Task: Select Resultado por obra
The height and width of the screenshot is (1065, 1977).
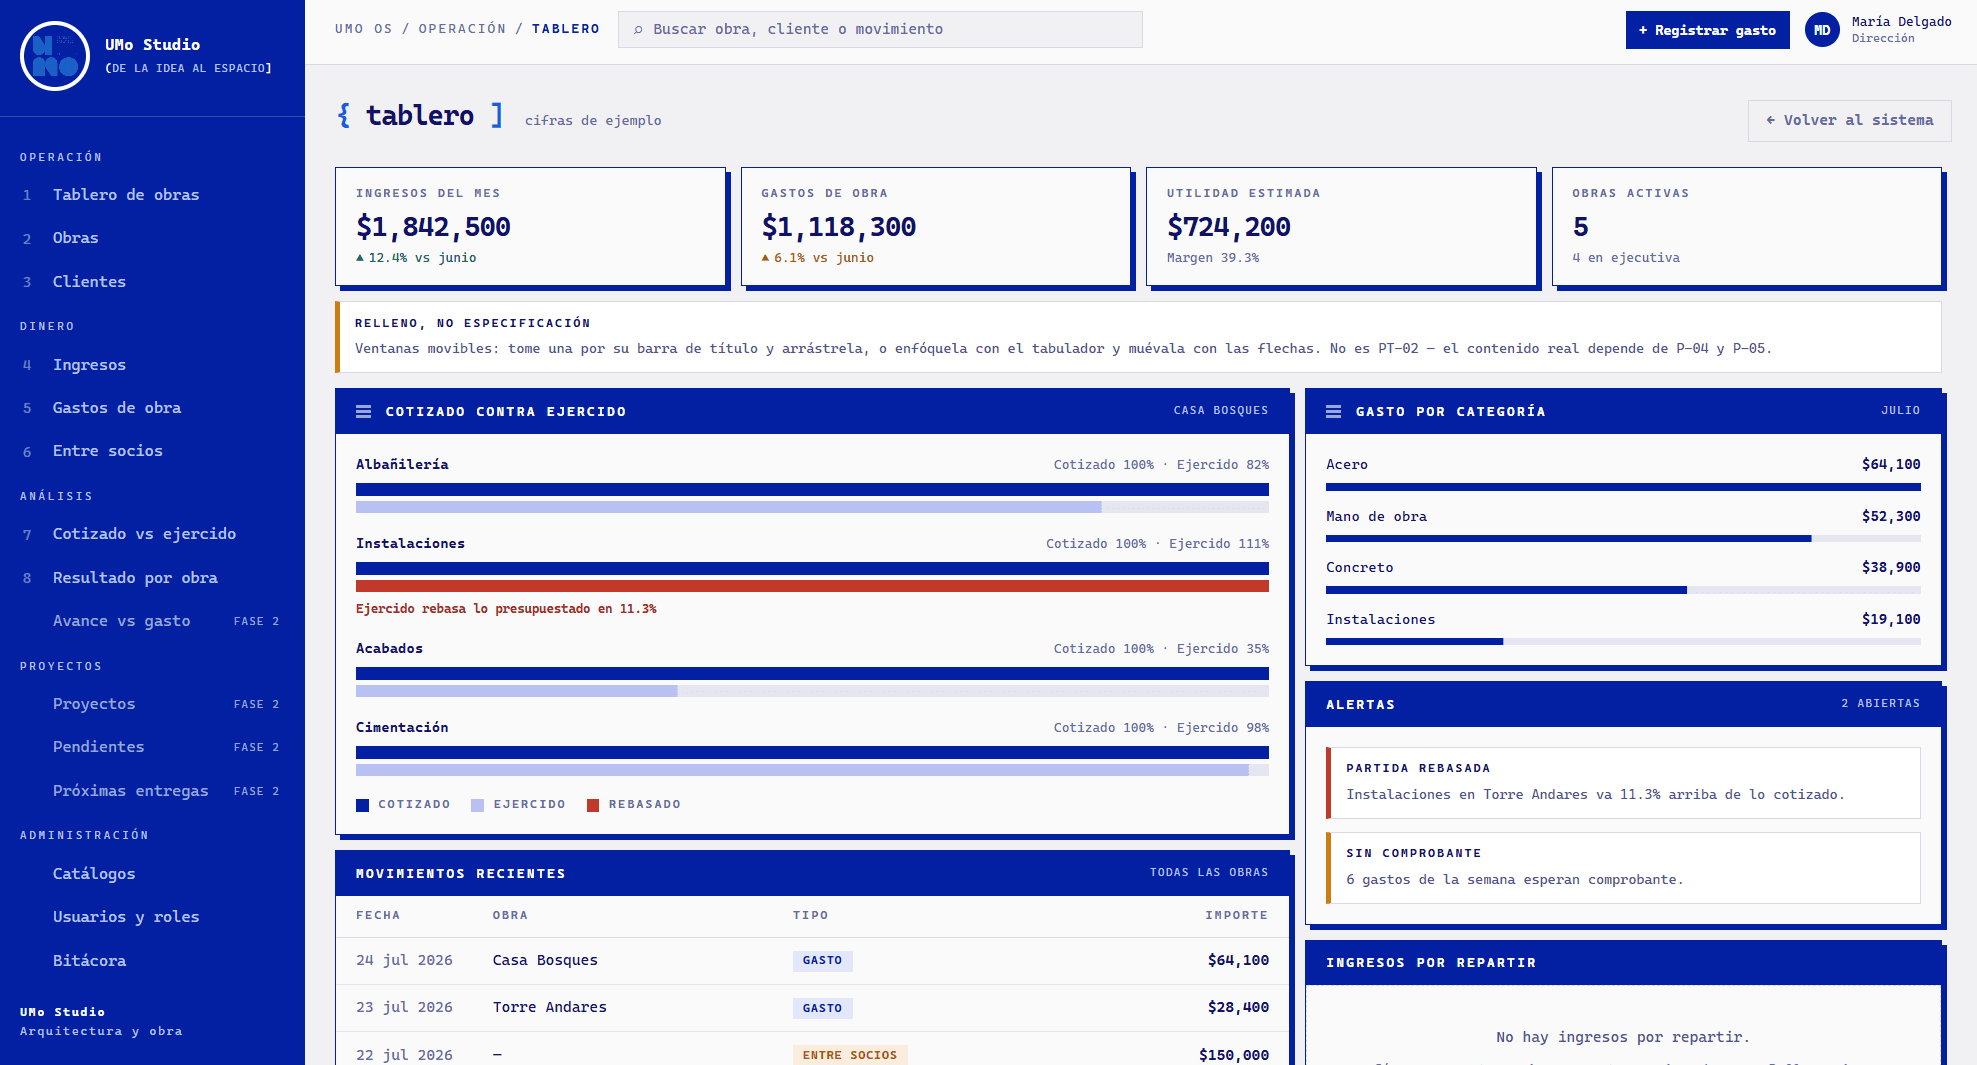Action: pyautogui.click(x=152, y=578)
